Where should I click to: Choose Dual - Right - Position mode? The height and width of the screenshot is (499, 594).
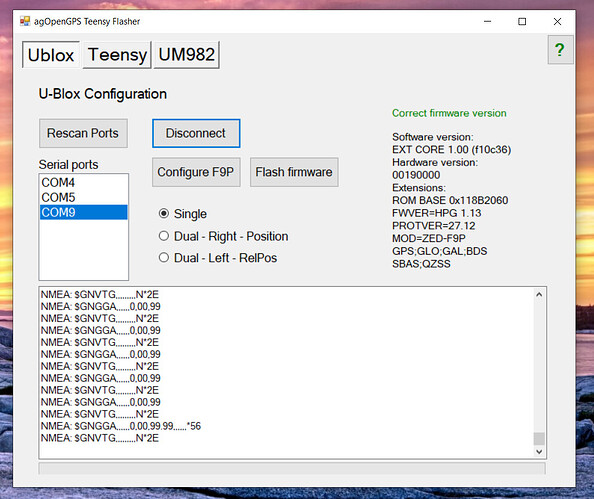click(223, 236)
